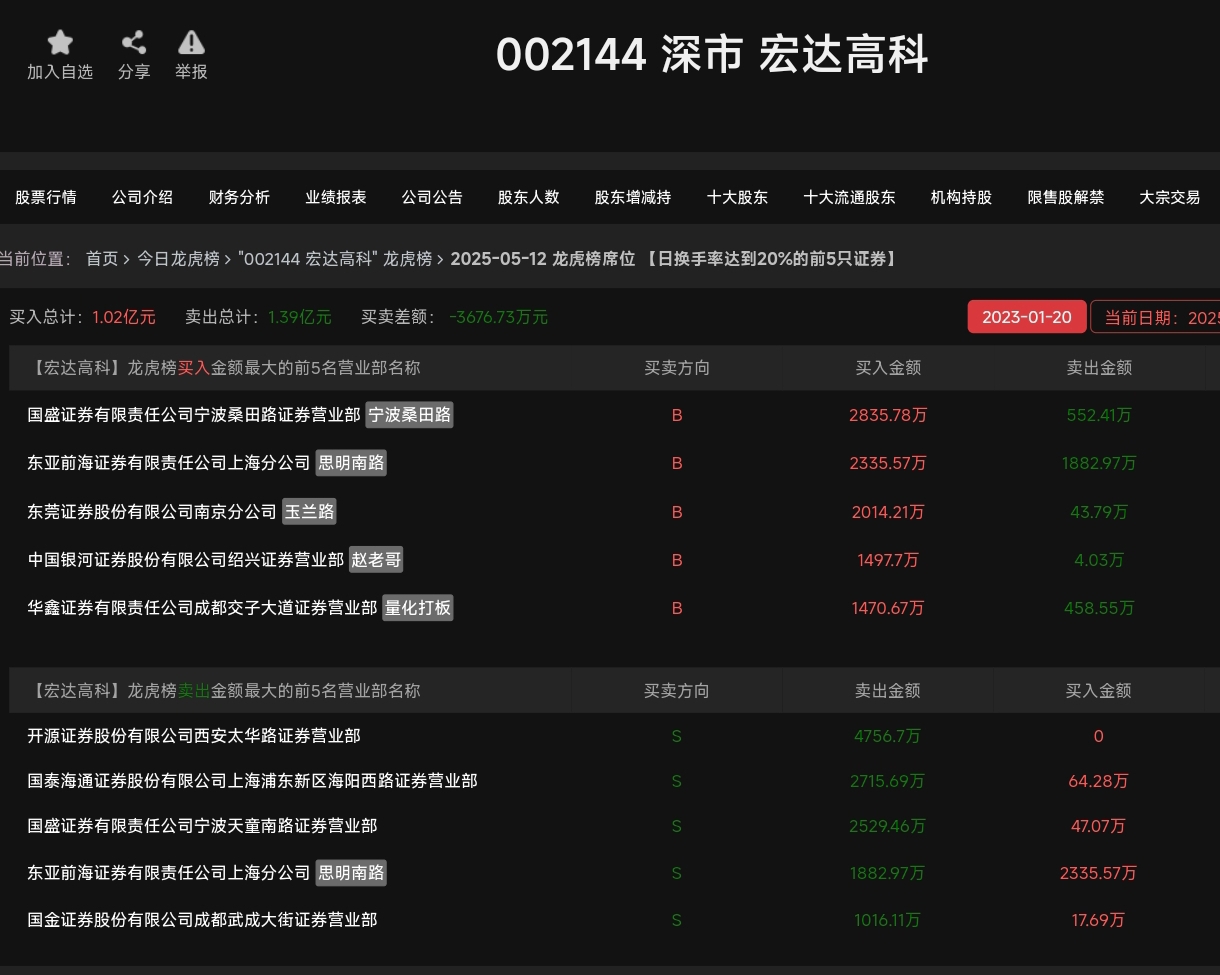Click buy amount 64.28万
The height and width of the screenshot is (975, 1220).
click(x=1098, y=781)
